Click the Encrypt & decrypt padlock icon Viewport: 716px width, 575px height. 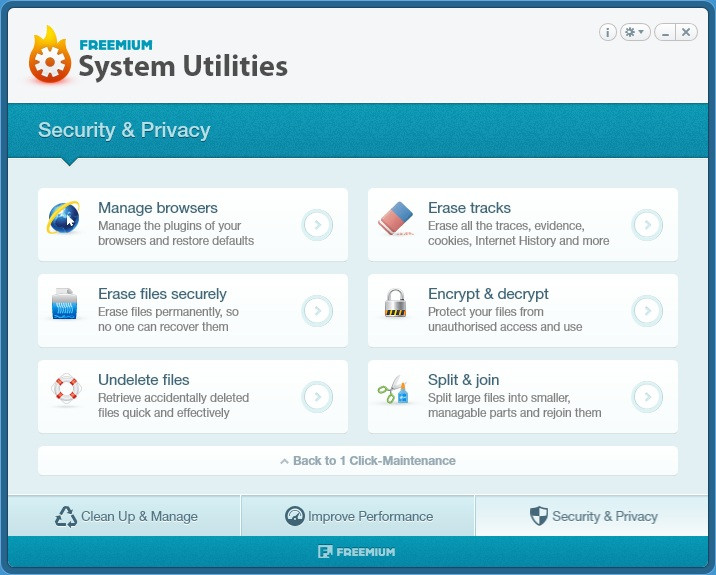pos(395,303)
